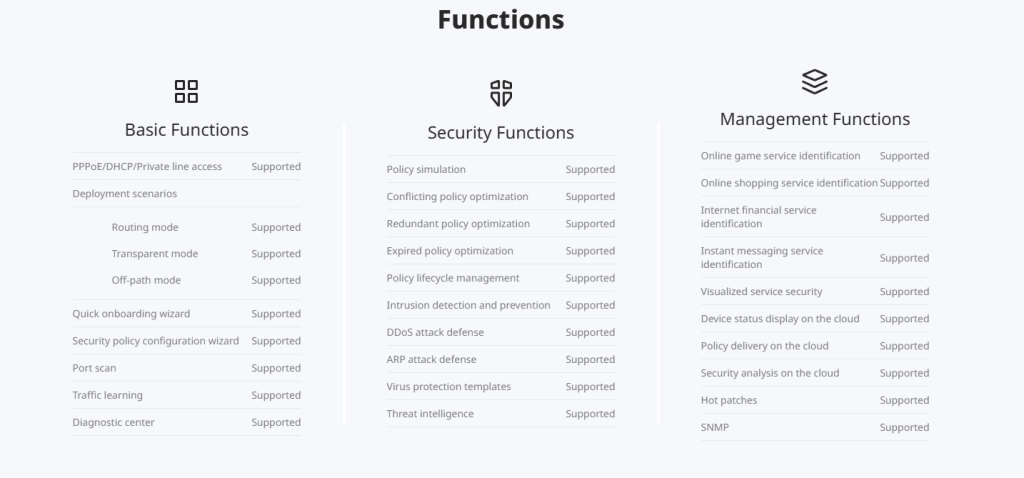Select the Security Functions heading
The height and width of the screenshot is (478, 1024).
(x=501, y=133)
